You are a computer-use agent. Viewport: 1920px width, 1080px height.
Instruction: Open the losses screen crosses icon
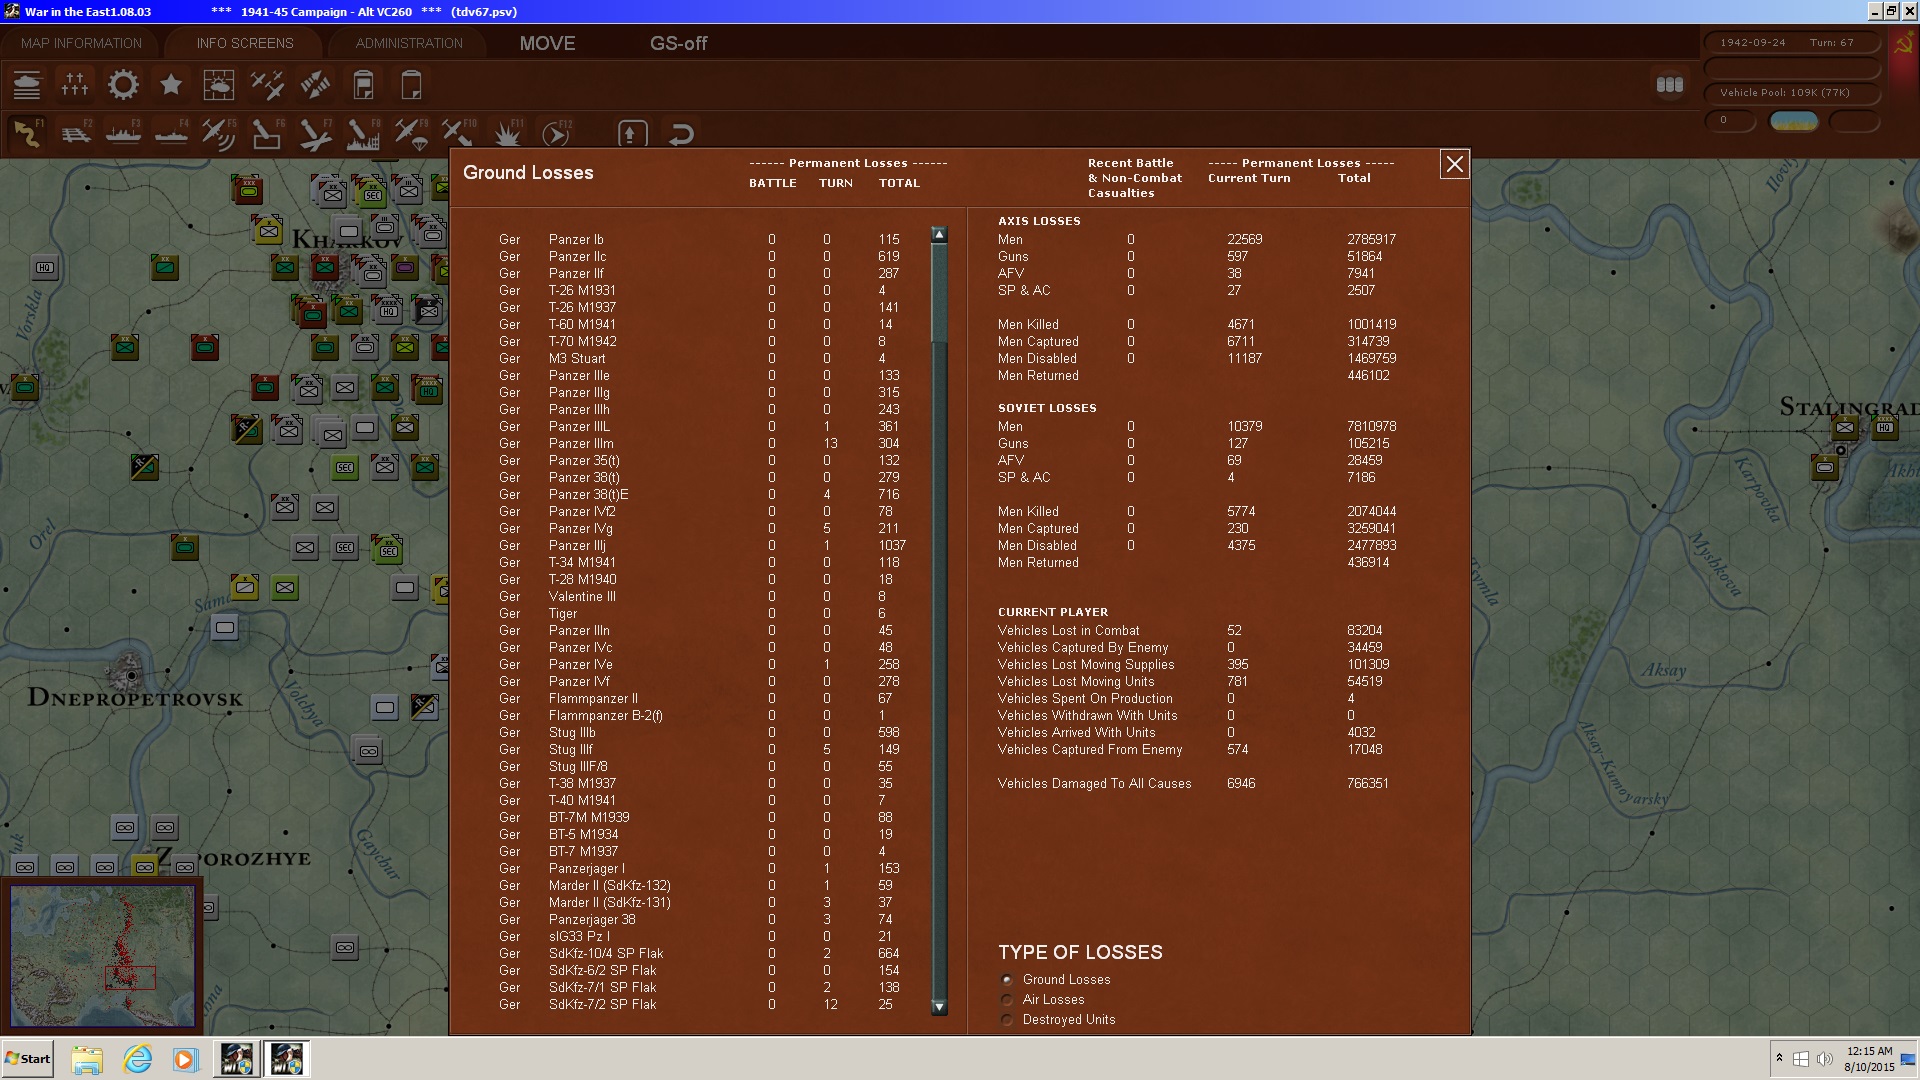click(x=75, y=85)
